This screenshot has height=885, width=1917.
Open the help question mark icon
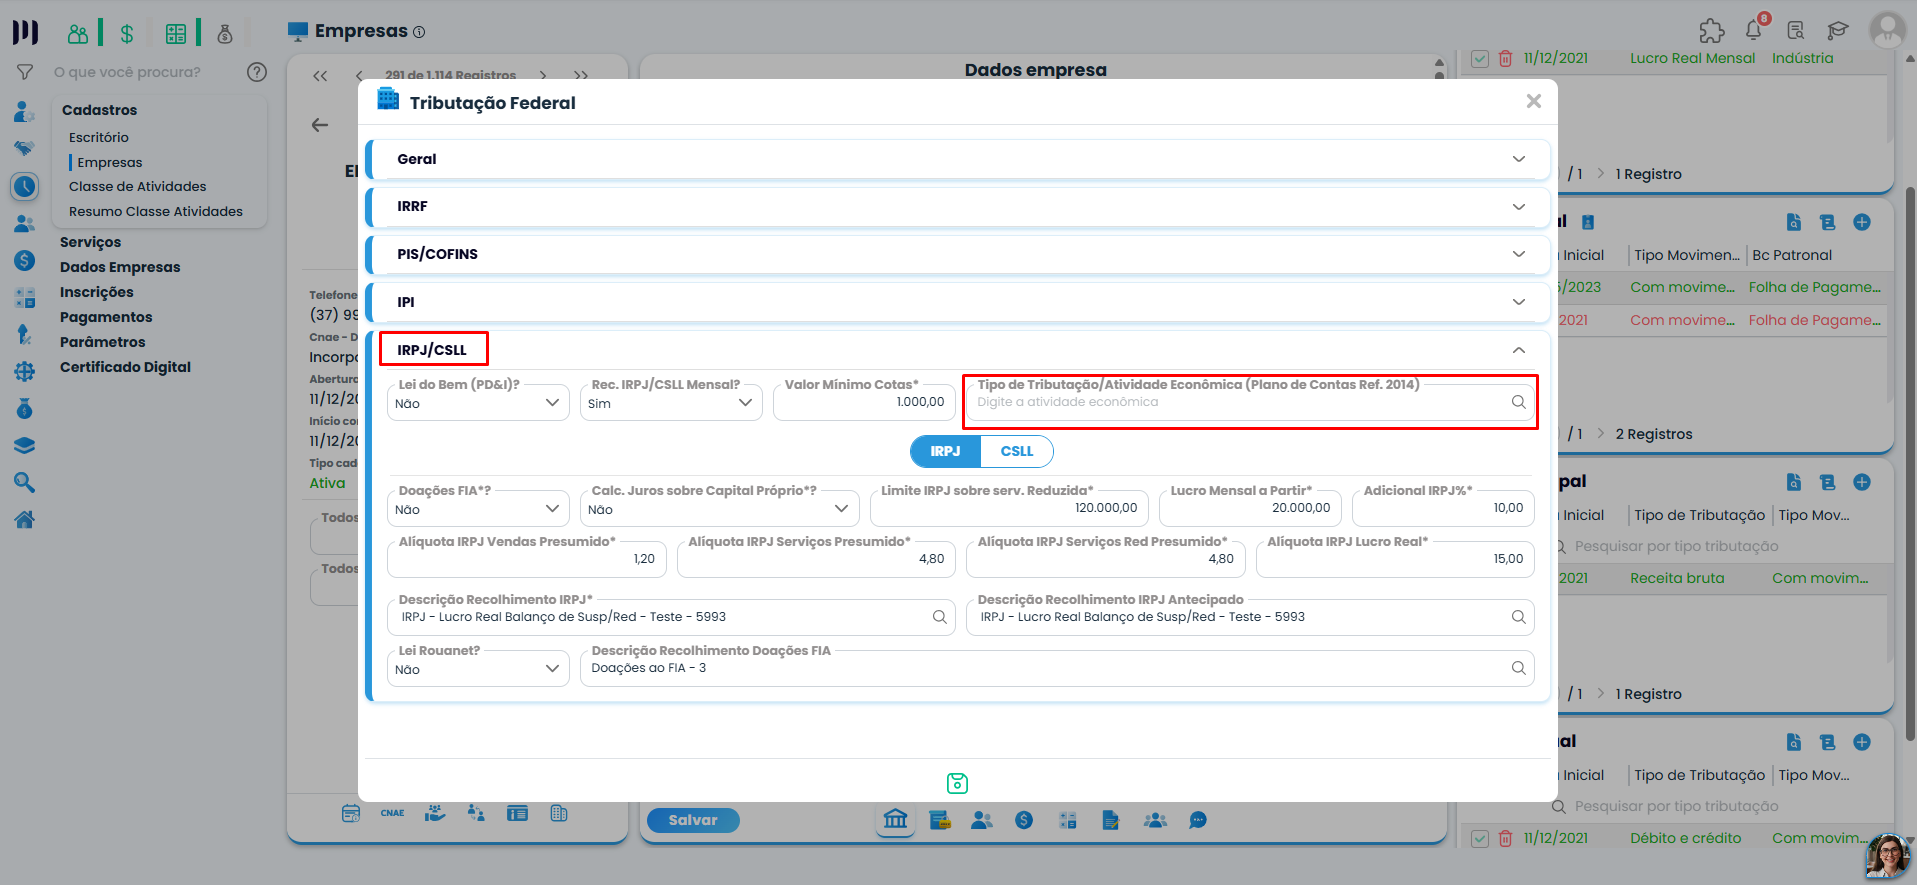(257, 72)
